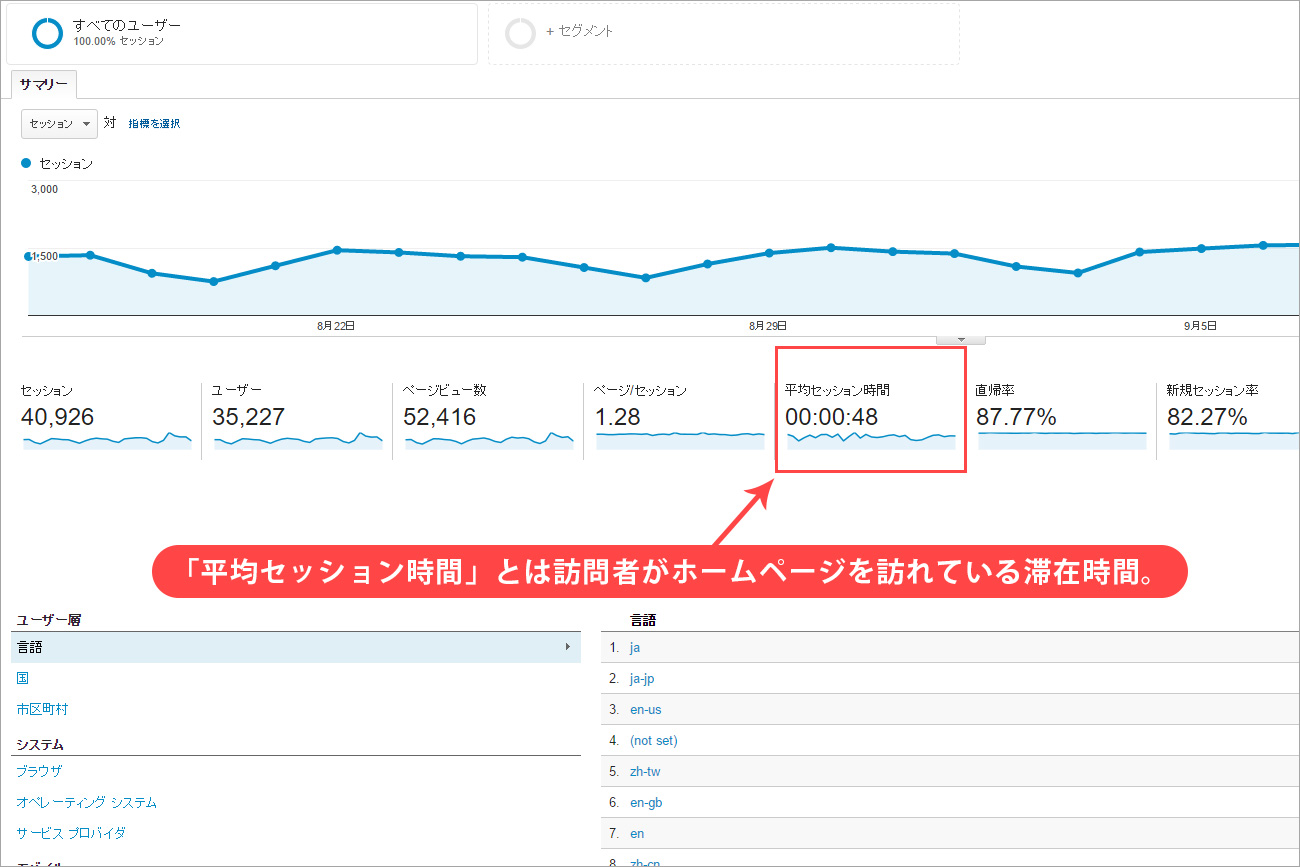The image size is (1300, 867).
Task: Click the システム section heading
Action: click(x=40, y=744)
